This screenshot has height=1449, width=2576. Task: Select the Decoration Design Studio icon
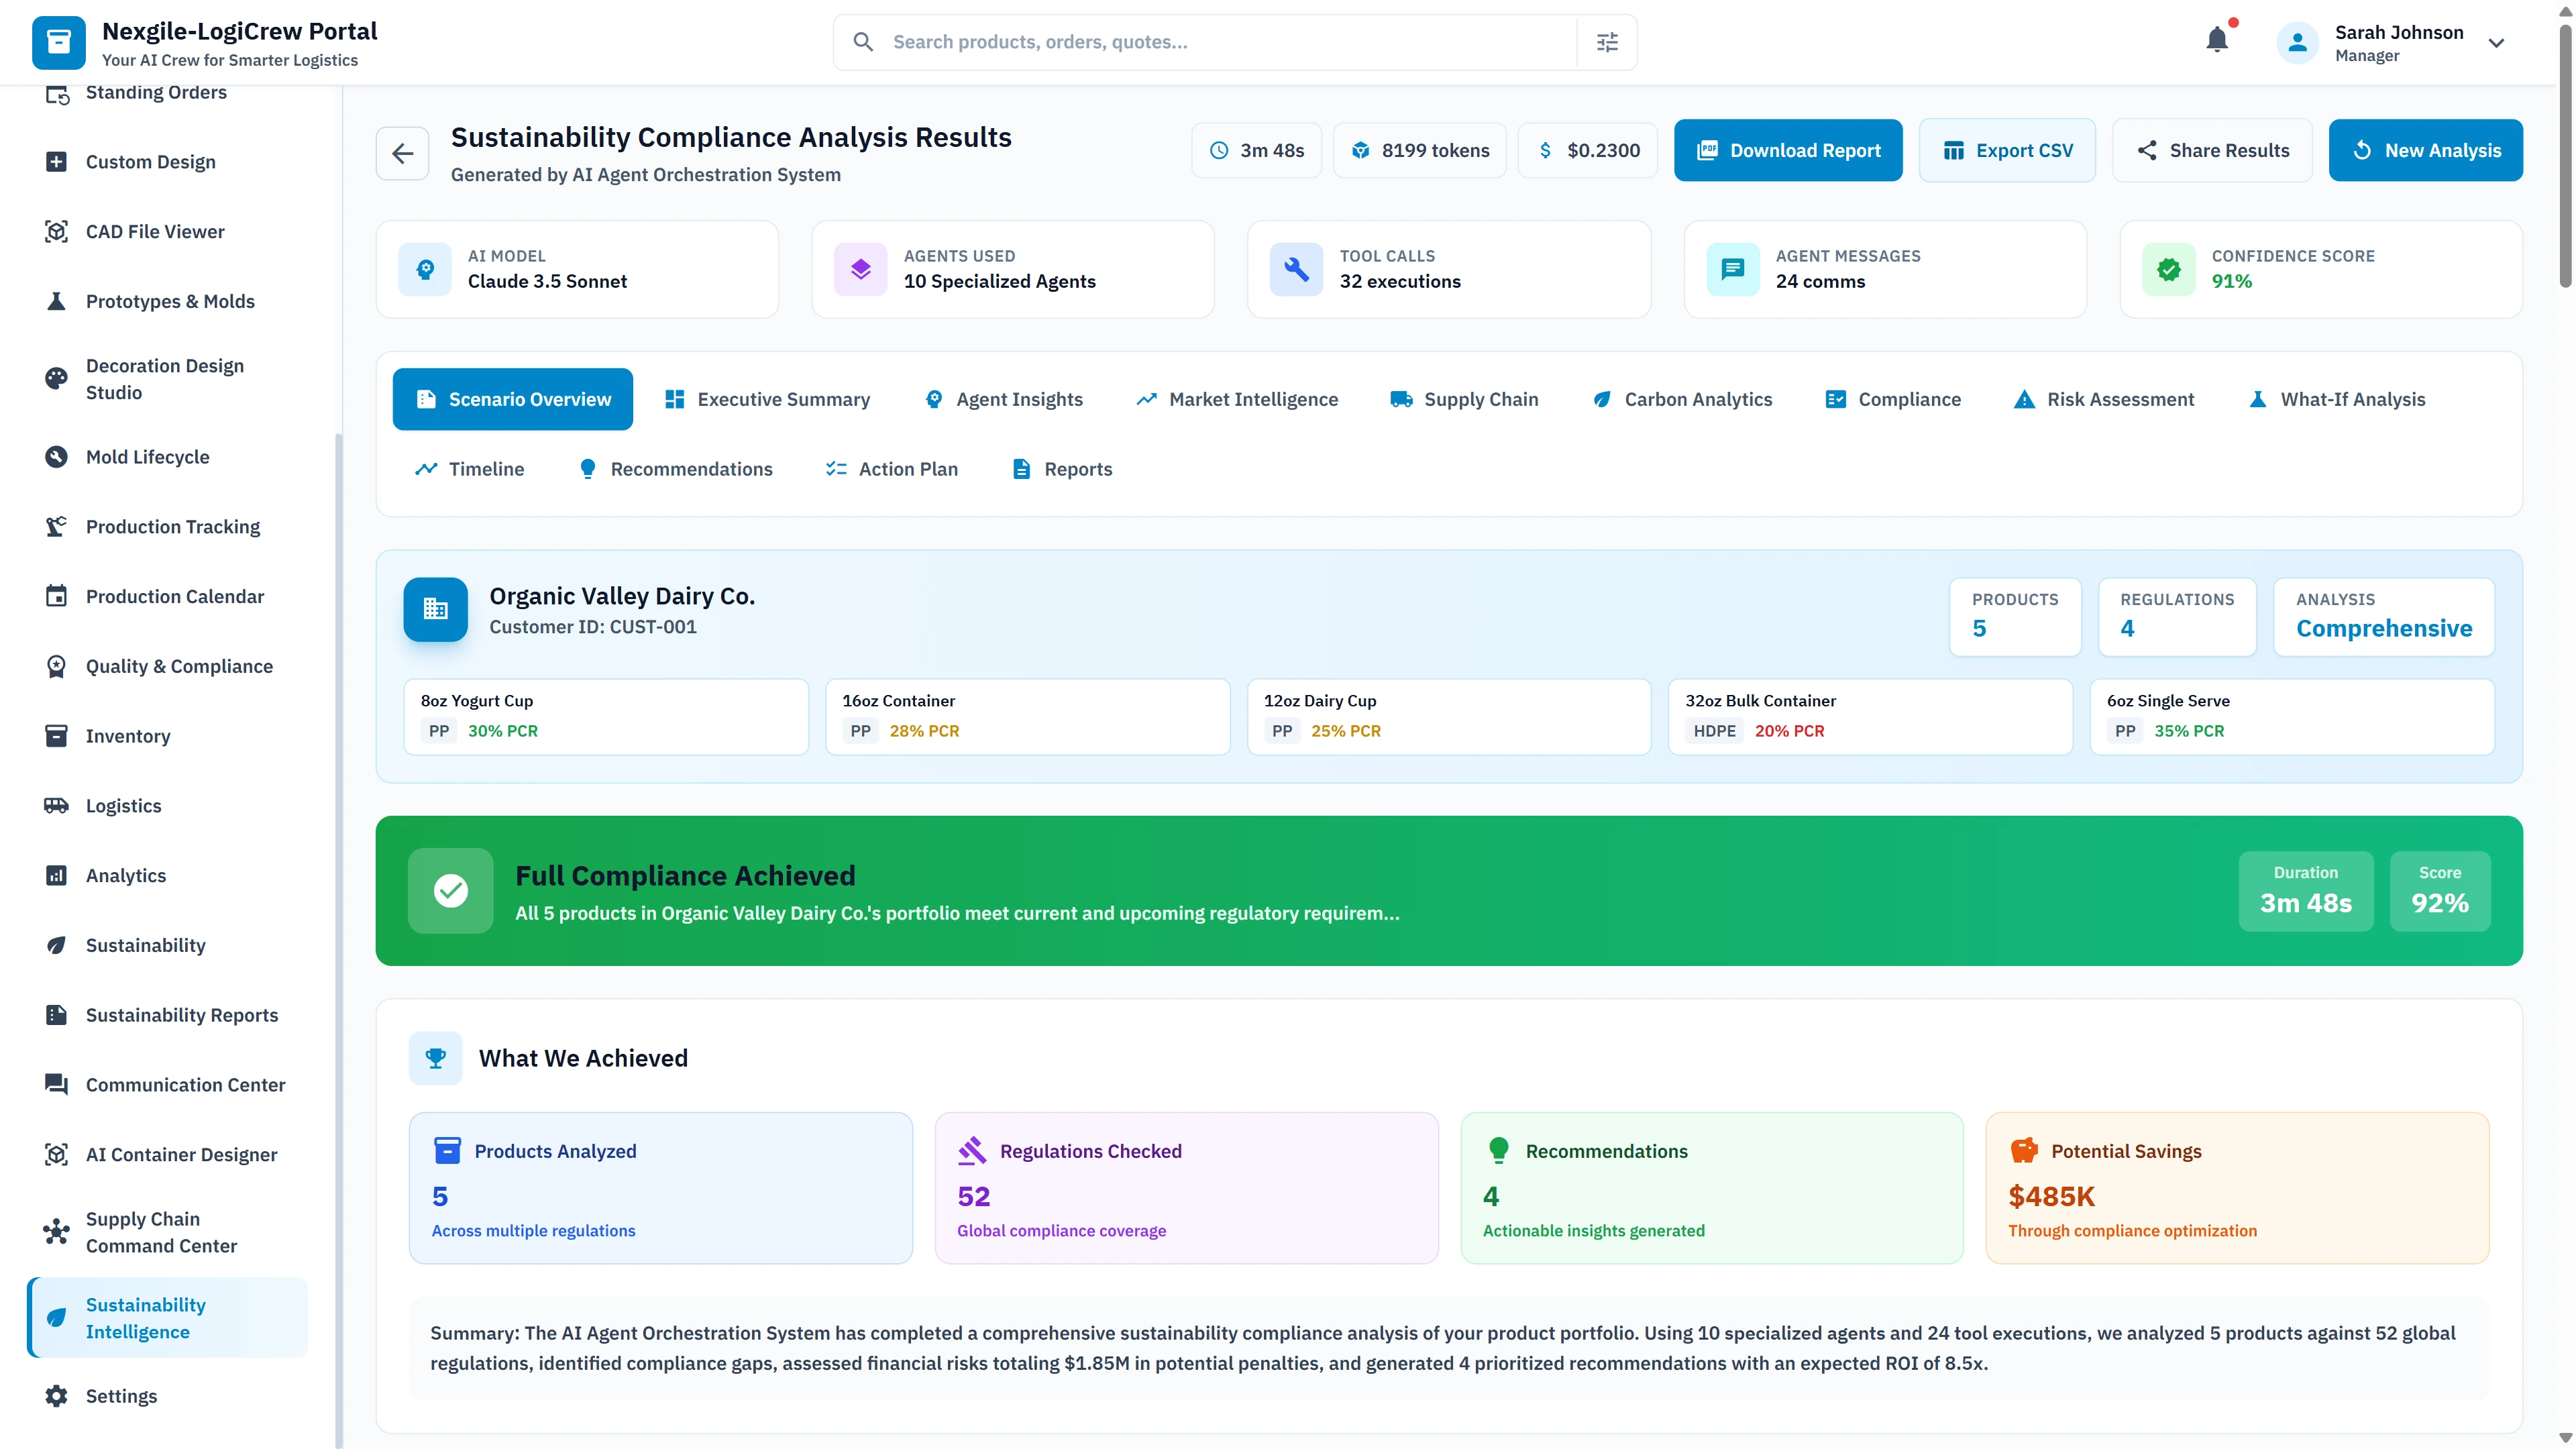tap(57, 378)
